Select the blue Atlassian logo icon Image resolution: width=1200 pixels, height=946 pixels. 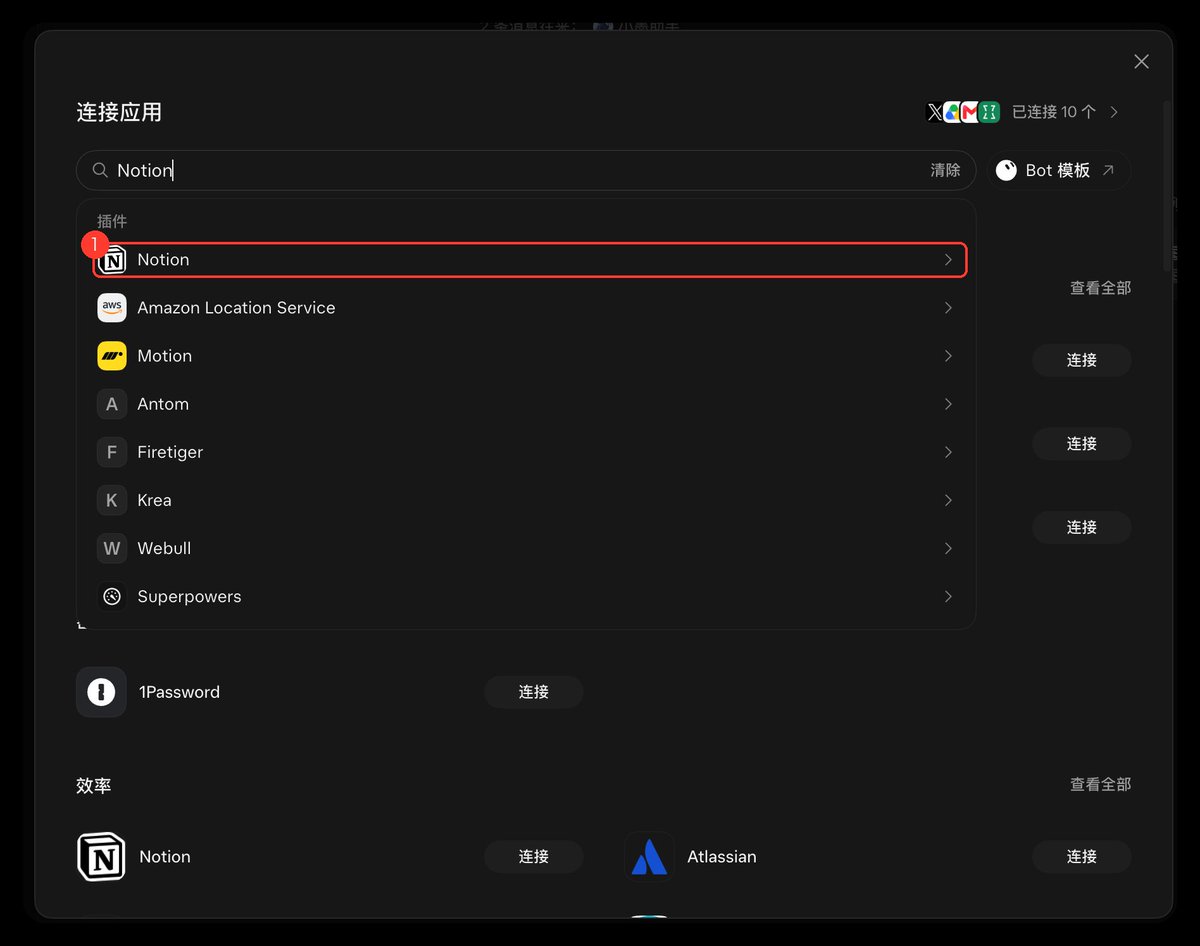tap(649, 857)
